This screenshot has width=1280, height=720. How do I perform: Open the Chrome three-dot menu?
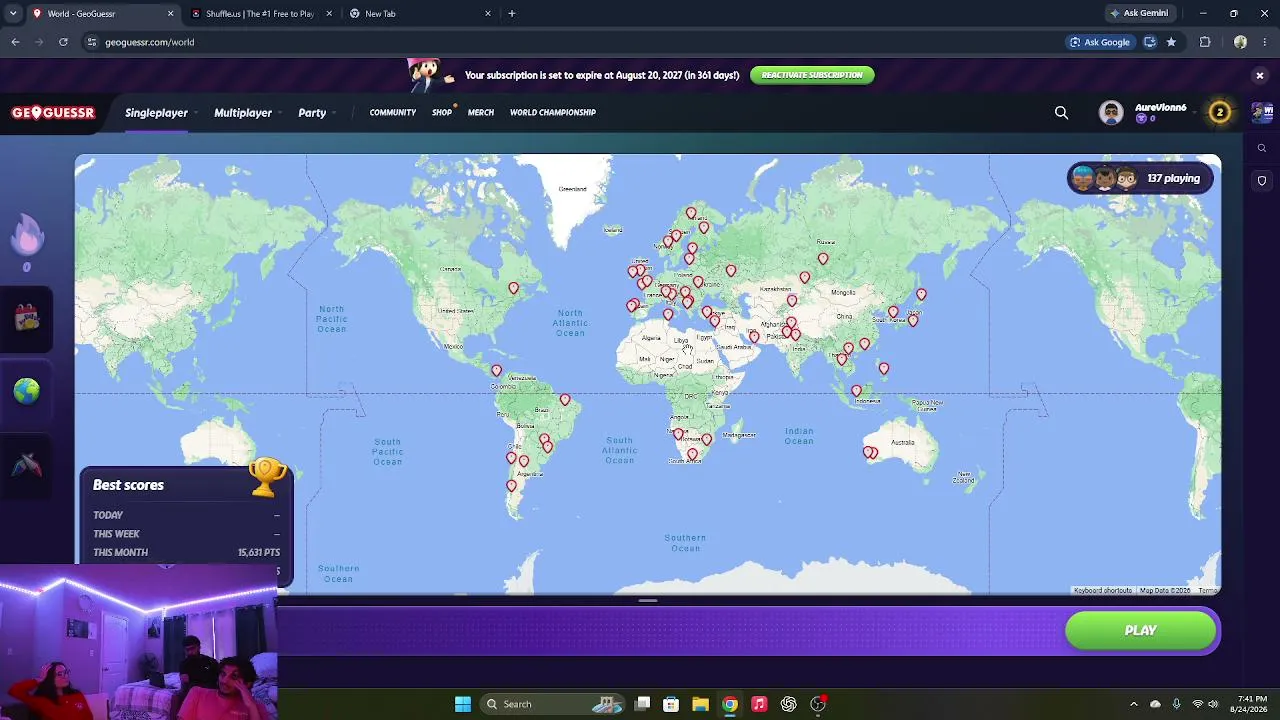(x=1265, y=42)
